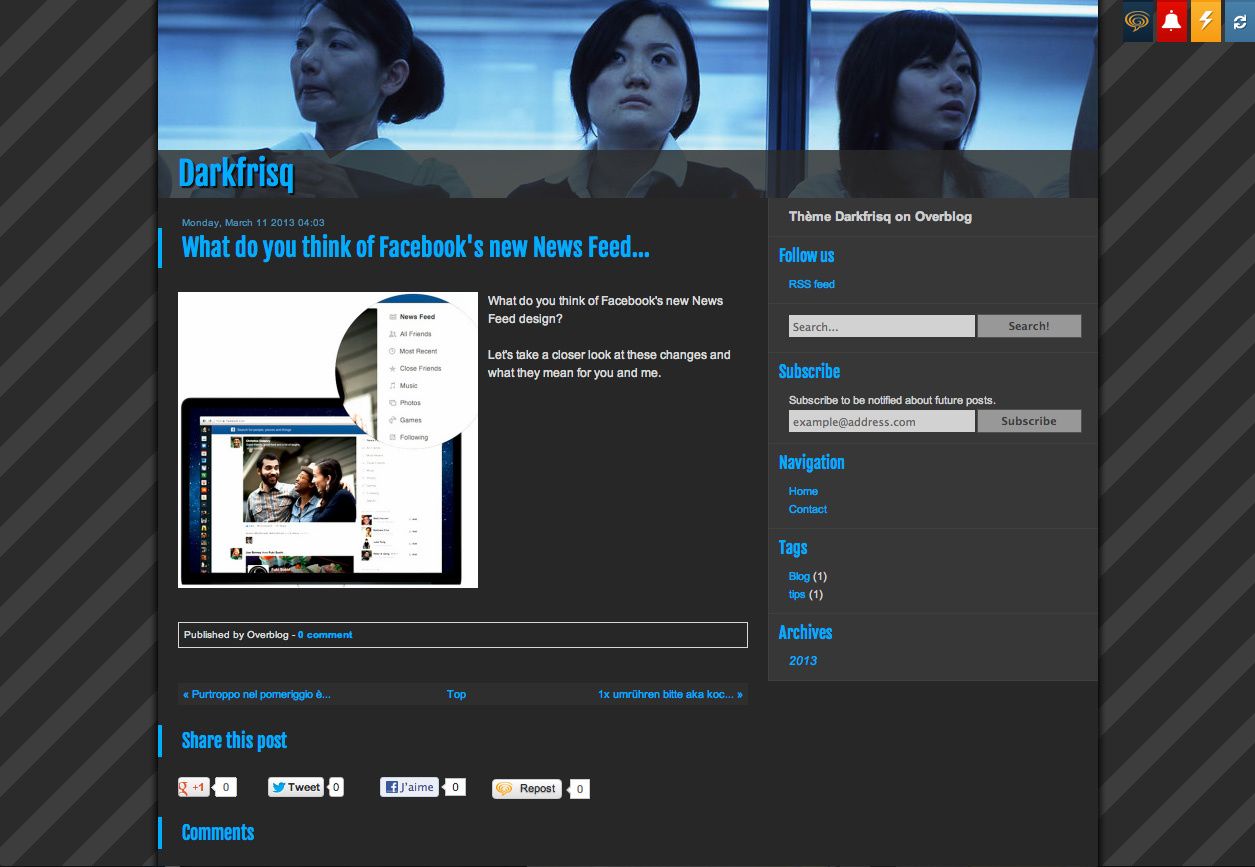Screen dimensions: 1255x867
Task: Click the Search! button
Action: 1029,326
